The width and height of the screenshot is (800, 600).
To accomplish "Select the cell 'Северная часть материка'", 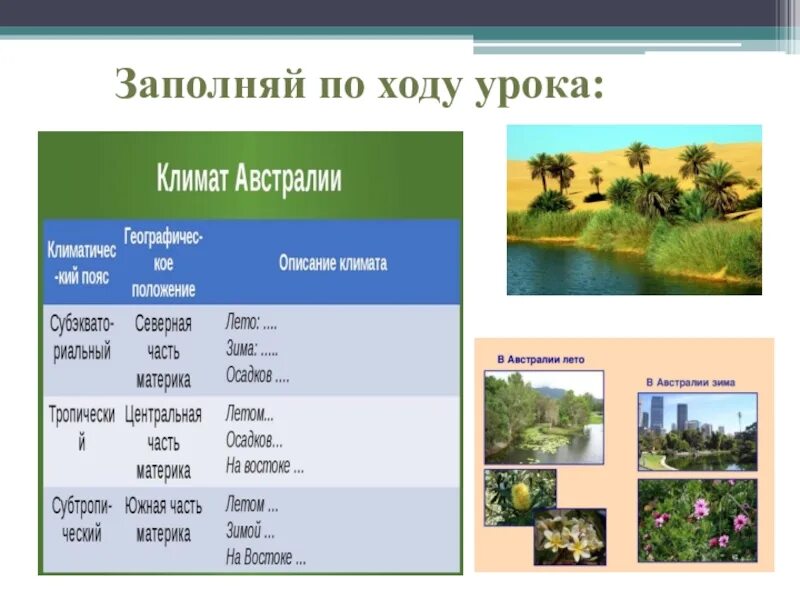I will (x=163, y=352).
